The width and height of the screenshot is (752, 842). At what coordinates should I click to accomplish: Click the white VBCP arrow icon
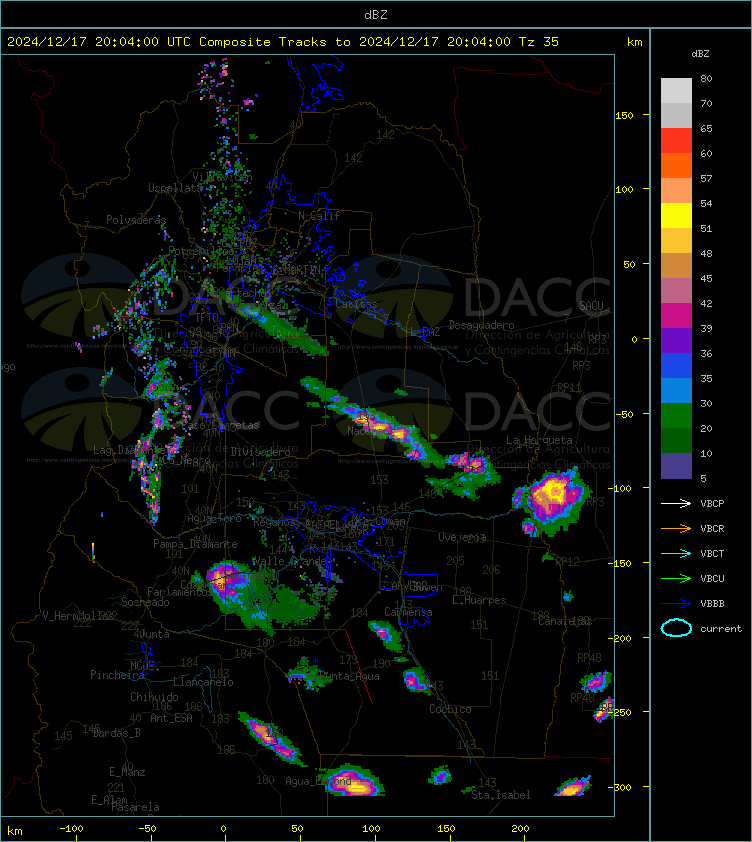pos(676,503)
